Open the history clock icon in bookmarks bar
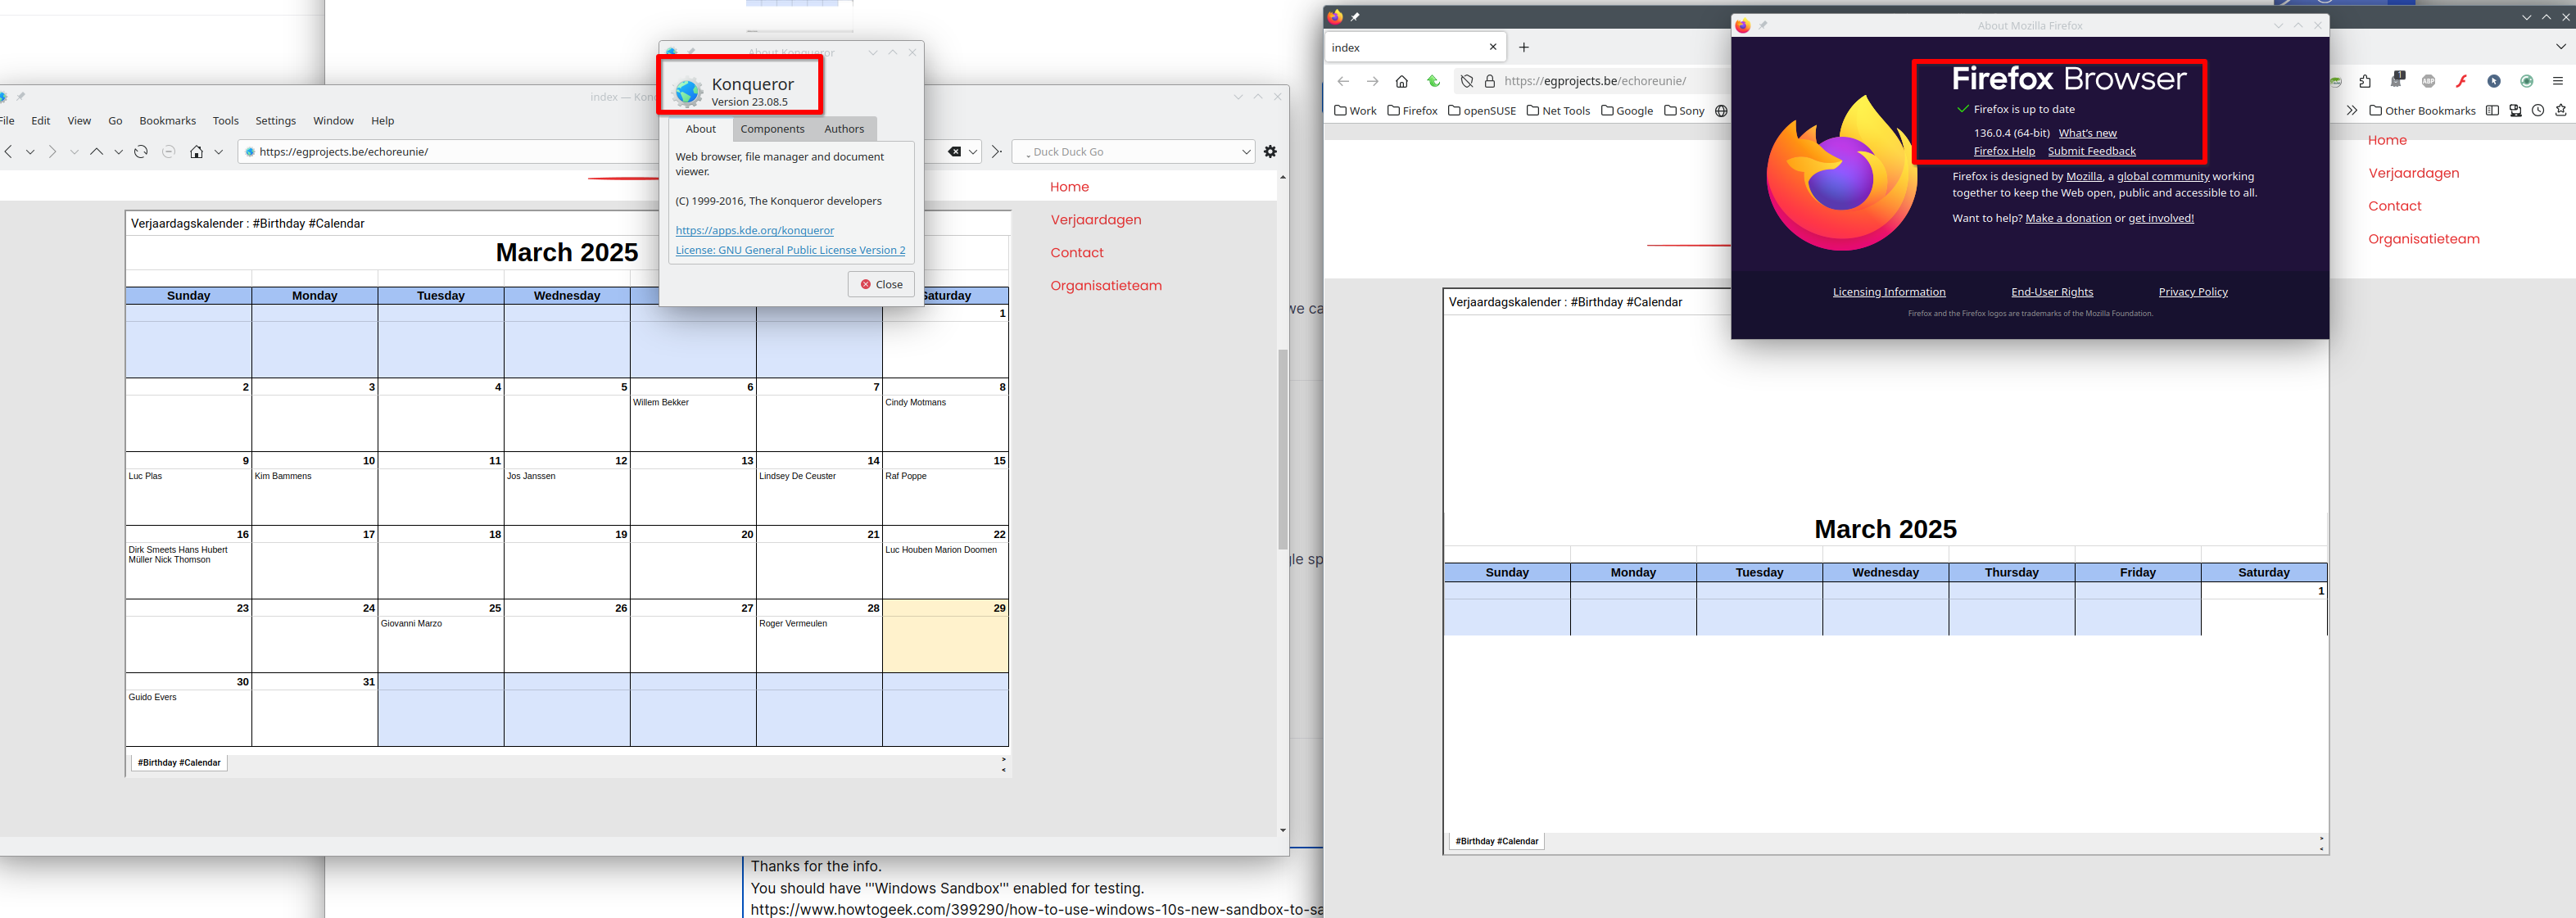2576x918 pixels. (x=2538, y=111)
